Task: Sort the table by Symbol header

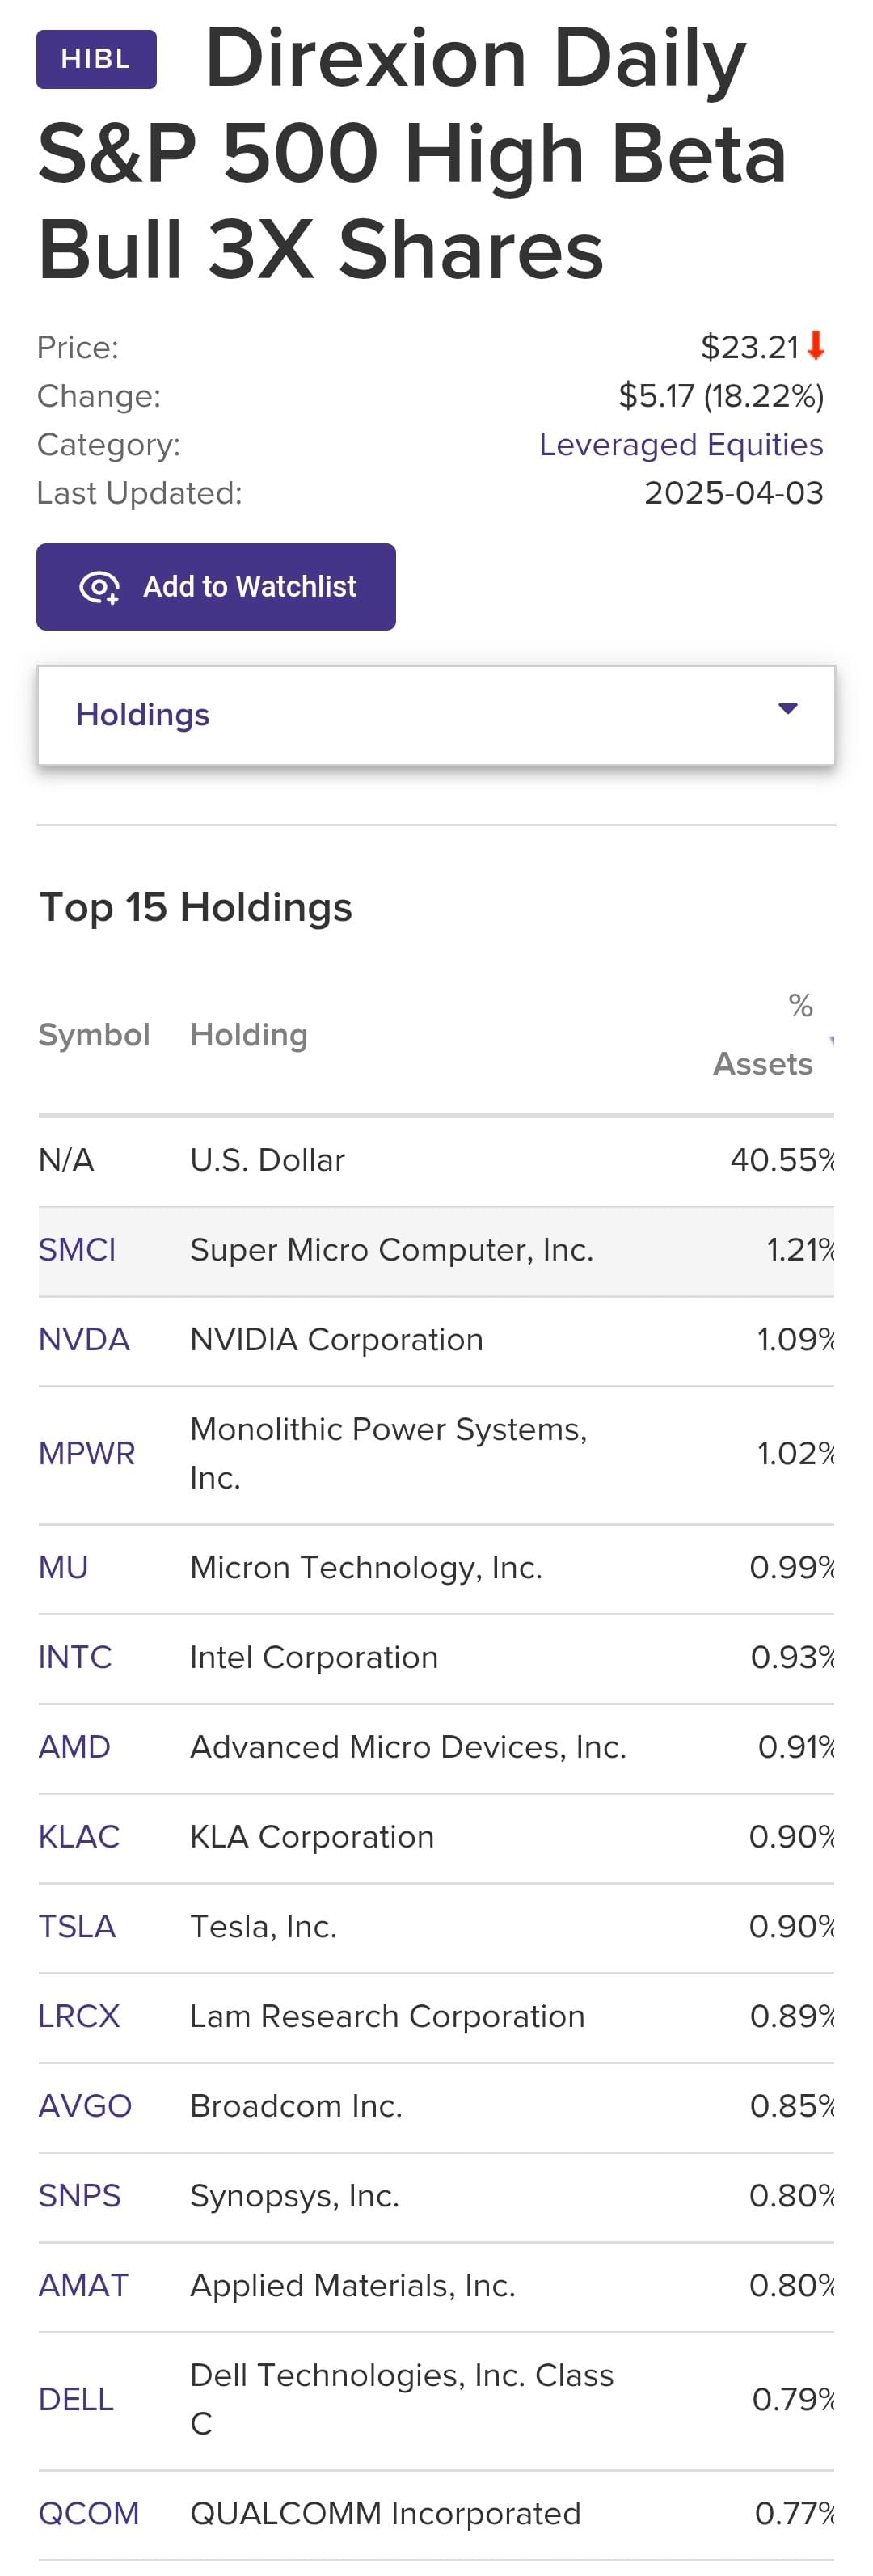Action: tap(94, 1034)
